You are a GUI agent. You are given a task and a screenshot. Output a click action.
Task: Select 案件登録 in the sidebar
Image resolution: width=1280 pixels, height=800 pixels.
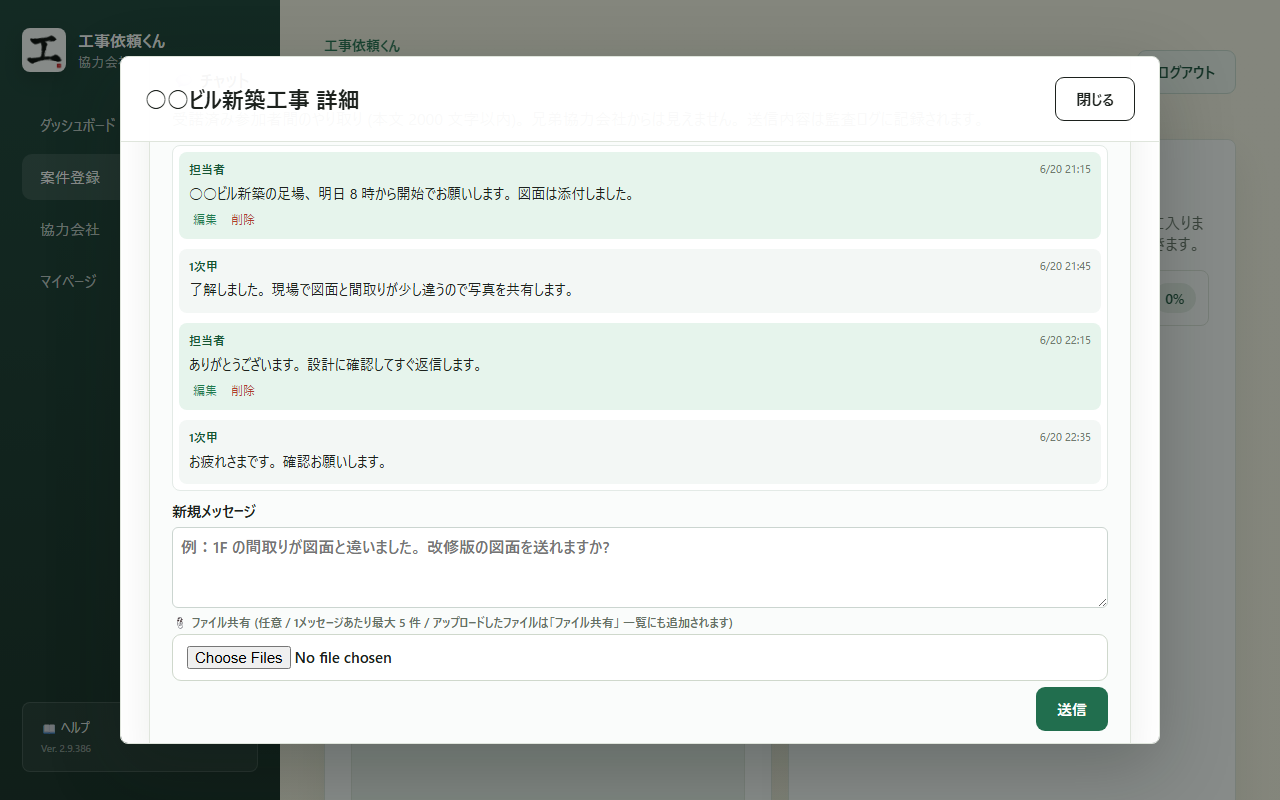pos(70,177)
